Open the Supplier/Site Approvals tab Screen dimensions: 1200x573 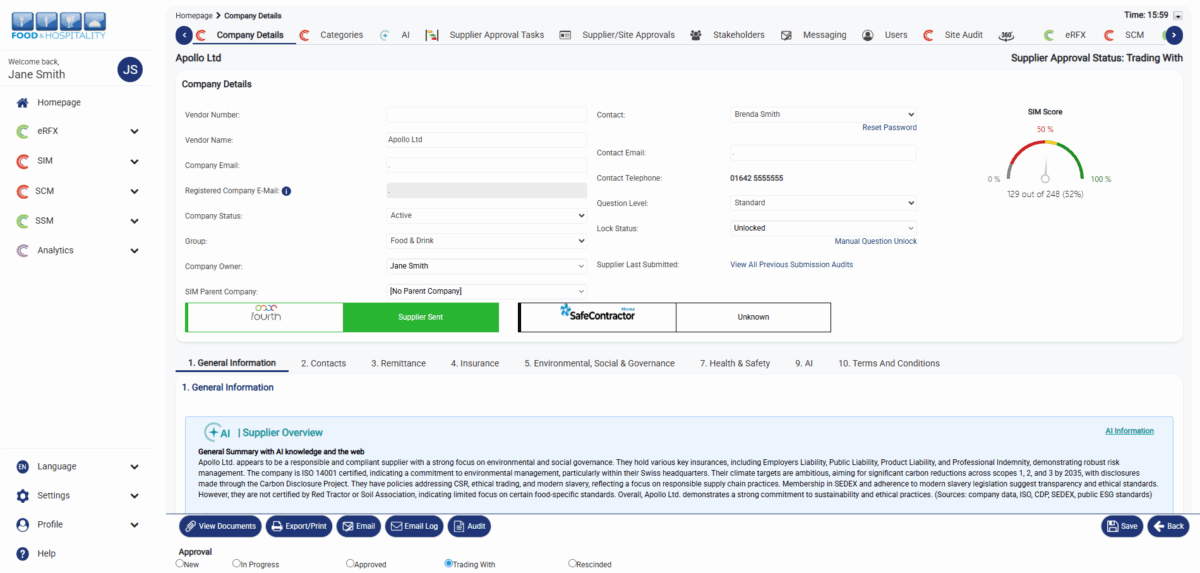(x=626, y=35)
